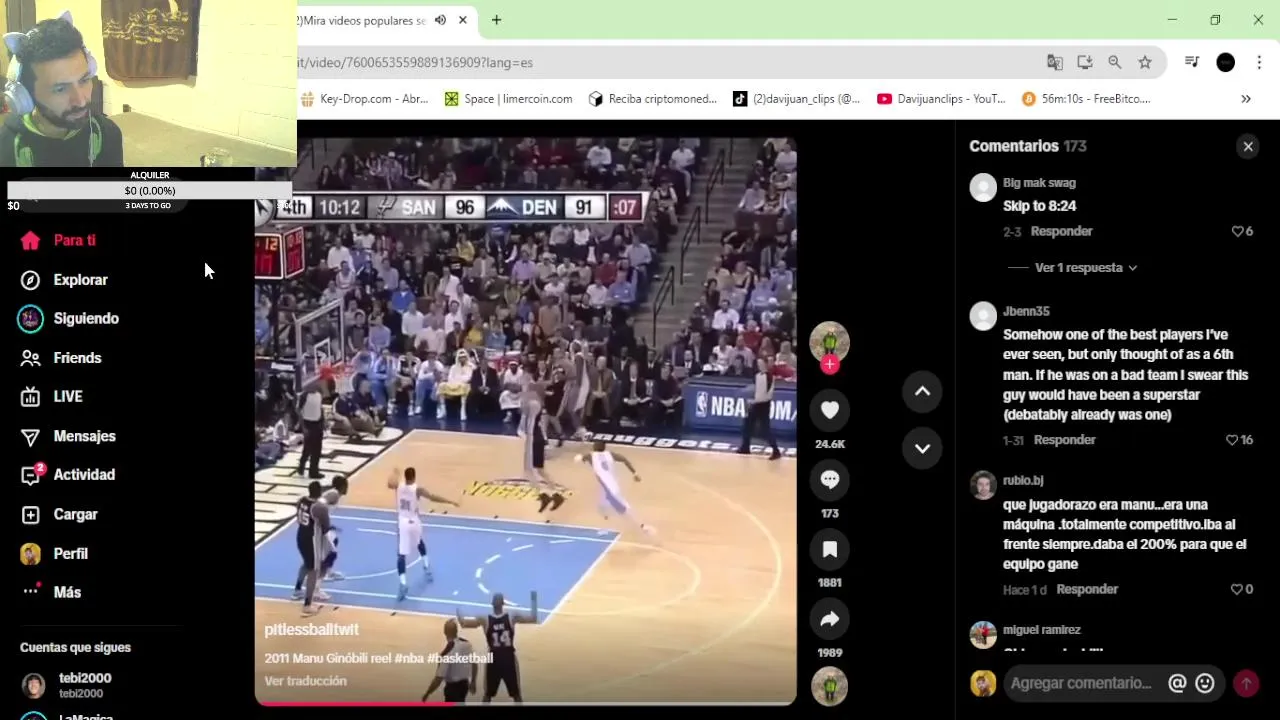
Task: Open miguel ramirez commenter profile name
Action: [x=1042, y=630]
